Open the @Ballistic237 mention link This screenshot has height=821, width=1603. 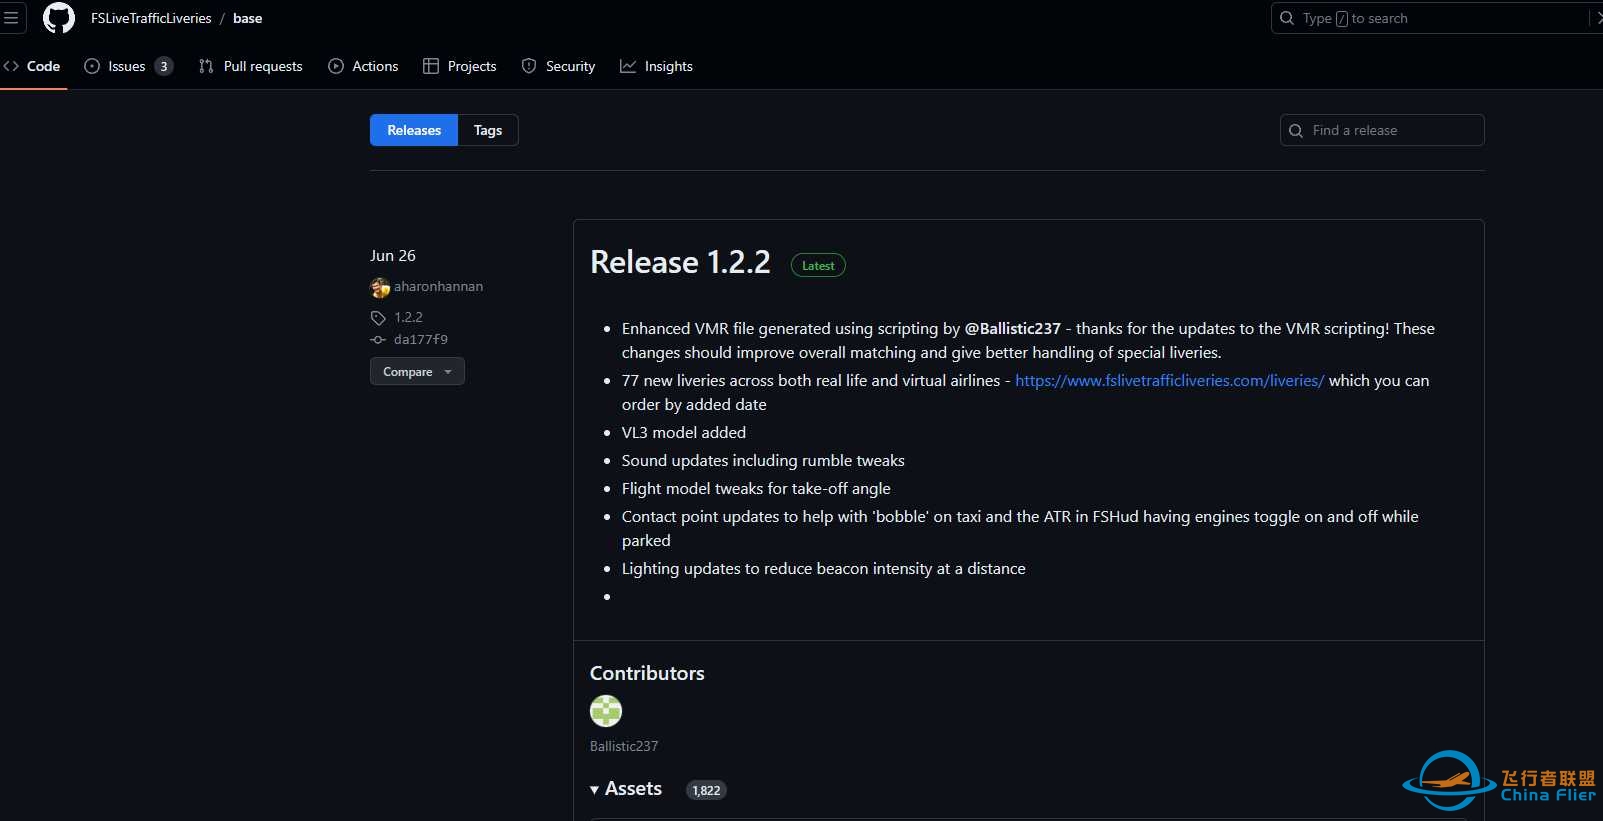1012,328
